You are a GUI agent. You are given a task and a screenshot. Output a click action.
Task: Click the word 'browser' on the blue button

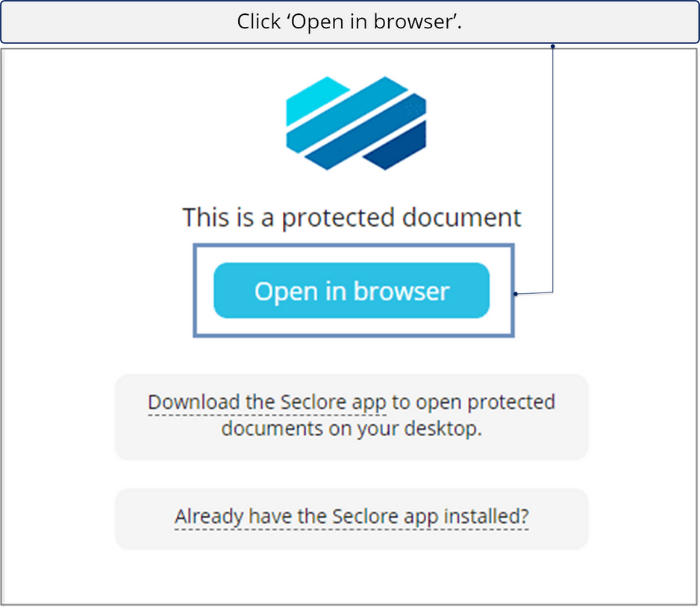click(x=401, y=292)
